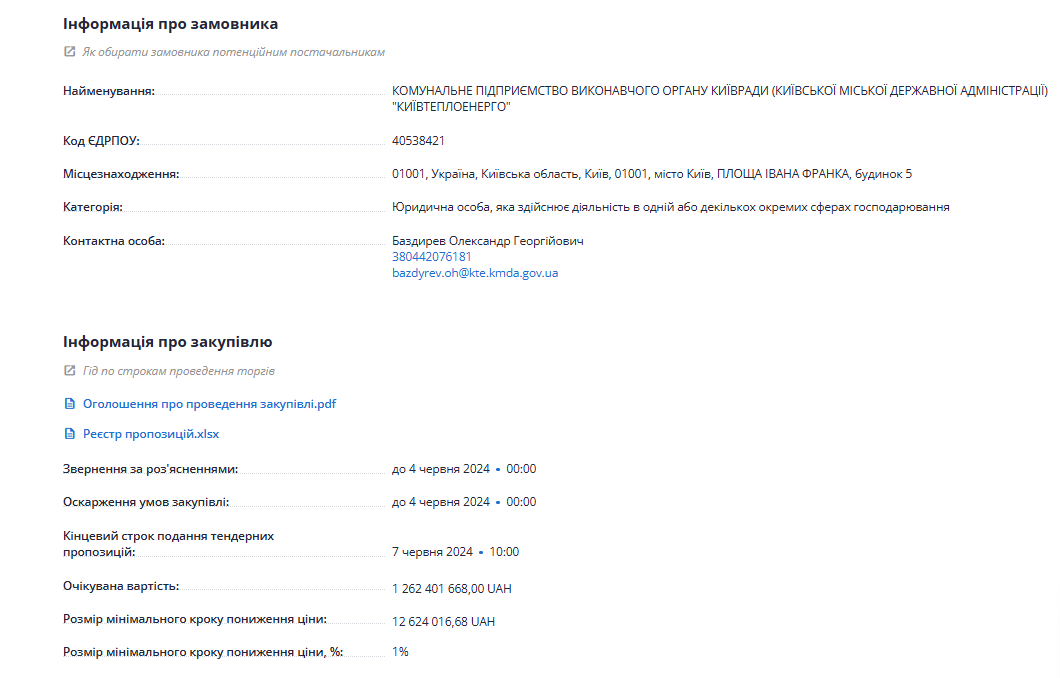Click the 'Інформація про закупівлю' heading
Image resolution: width=1060 pixels, height=678 pixels.
coord(167,342)
